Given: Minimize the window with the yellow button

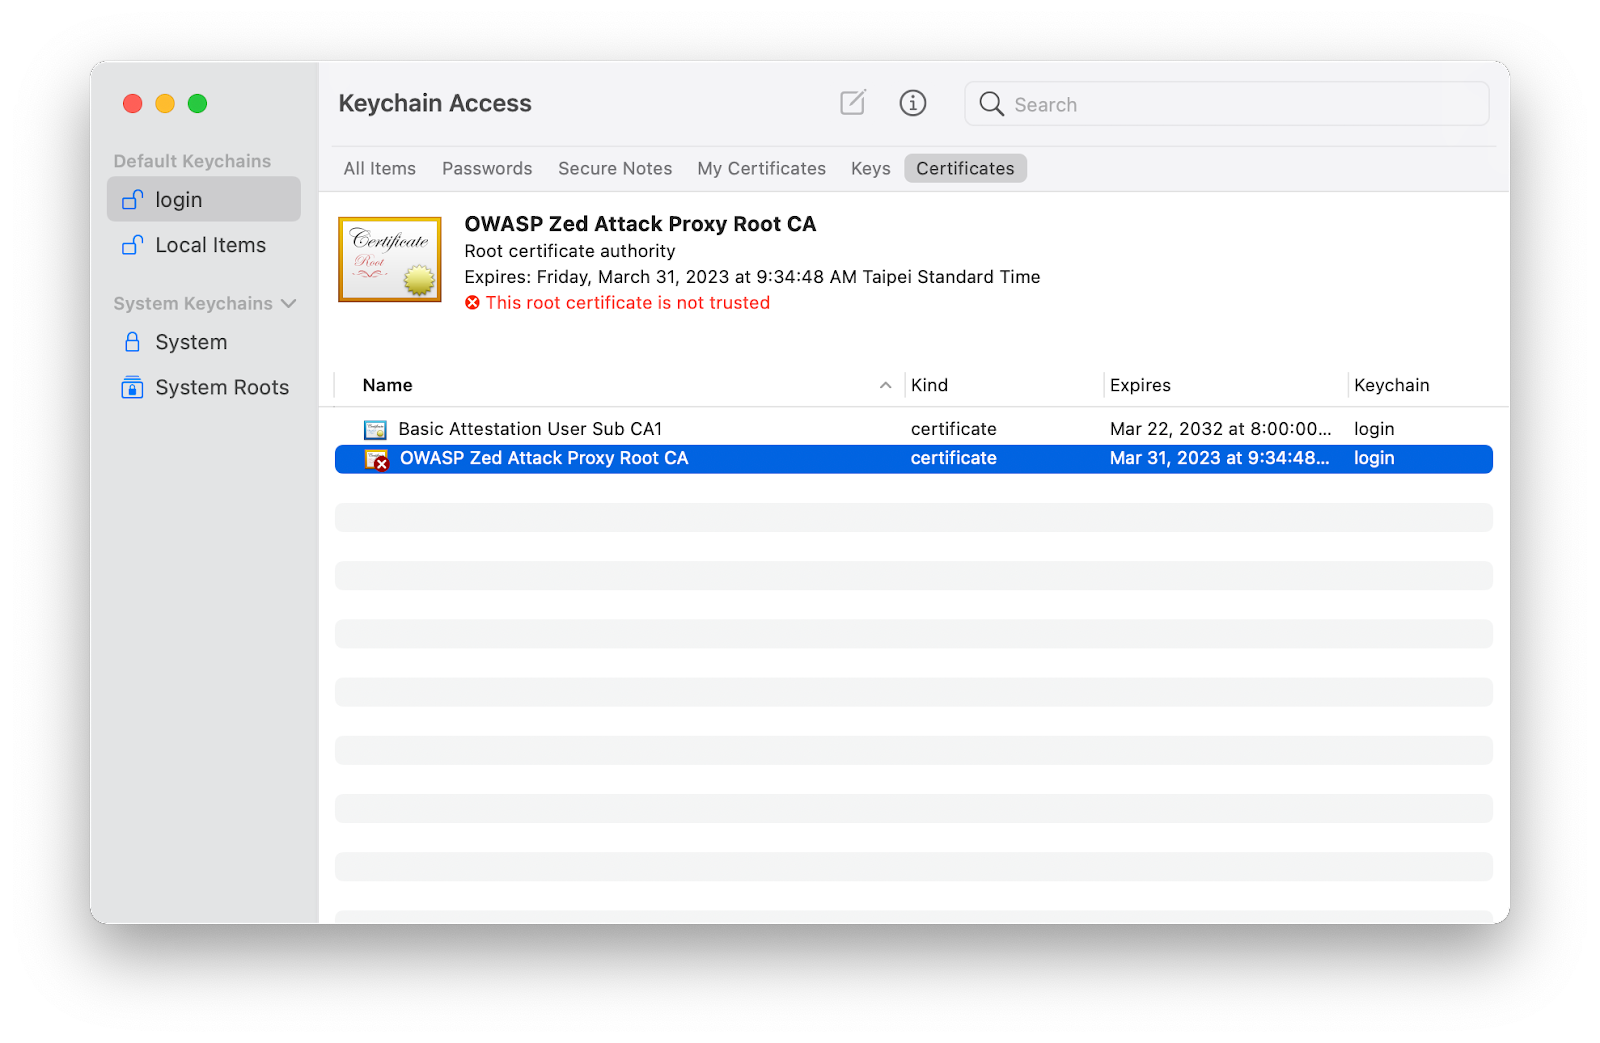Looking at the screenshot, I should (165, 103).
